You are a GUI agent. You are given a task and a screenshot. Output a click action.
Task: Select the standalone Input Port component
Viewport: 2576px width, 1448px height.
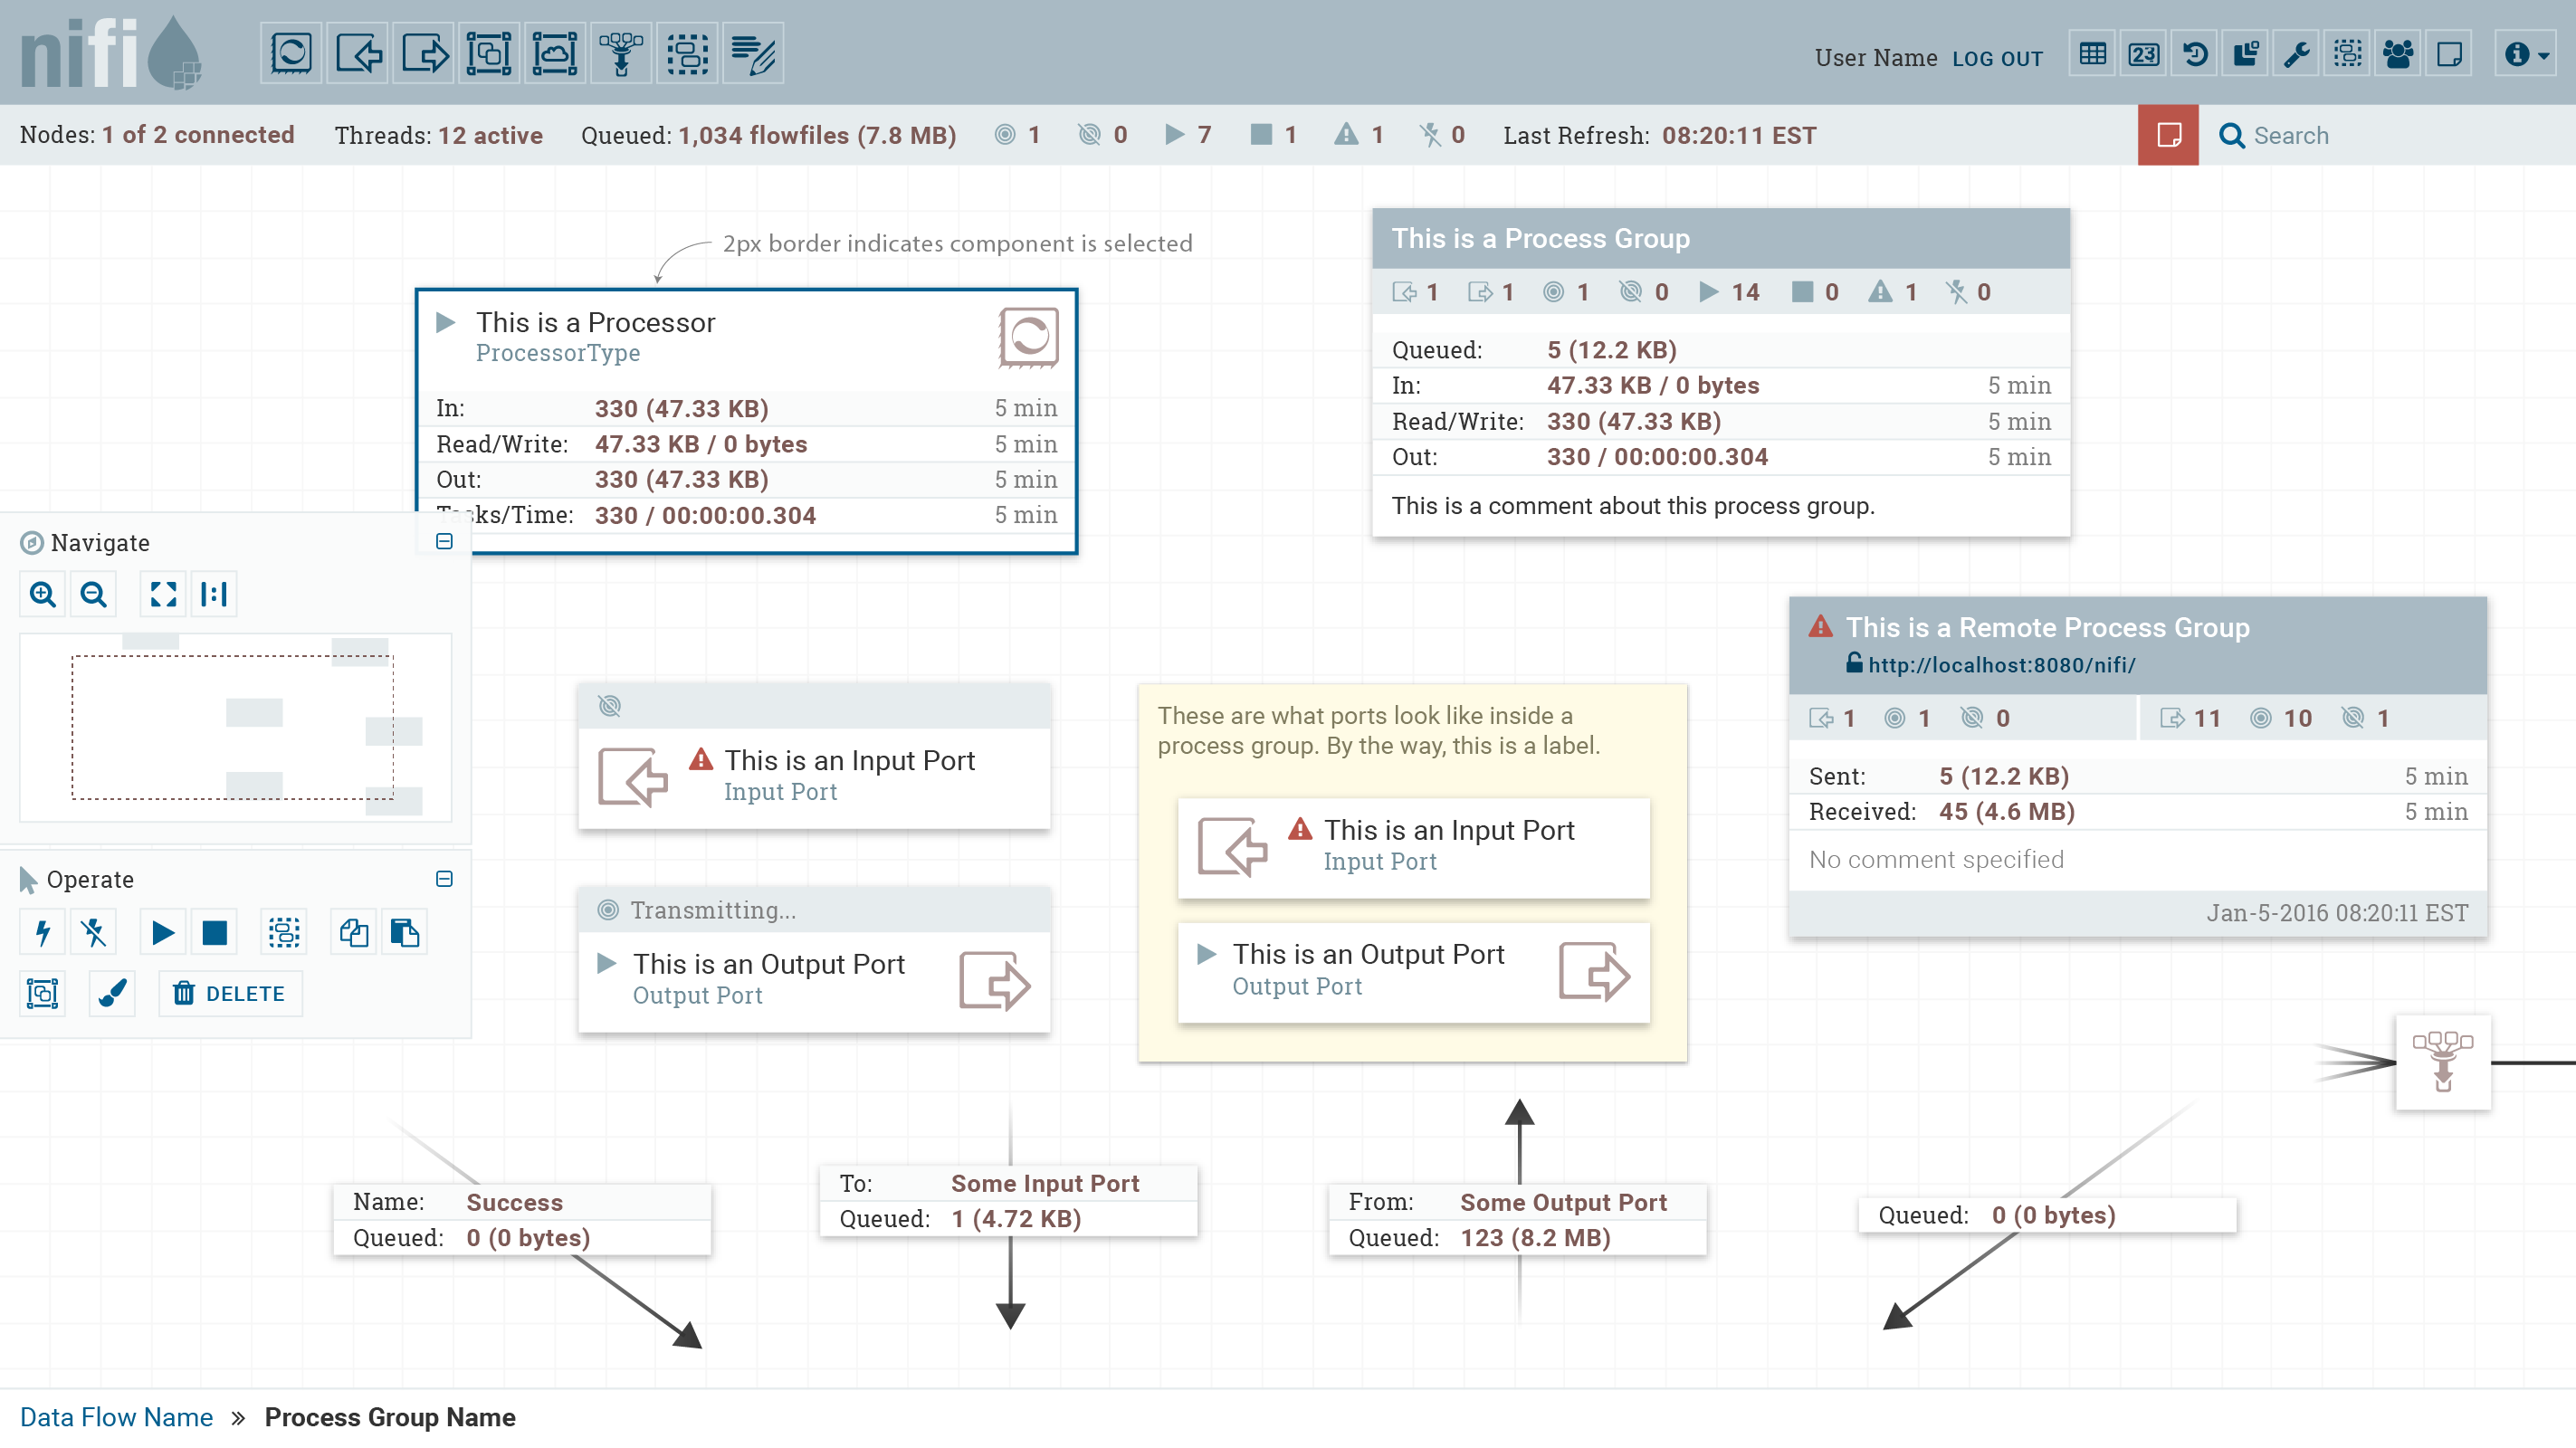click(814, 757)
